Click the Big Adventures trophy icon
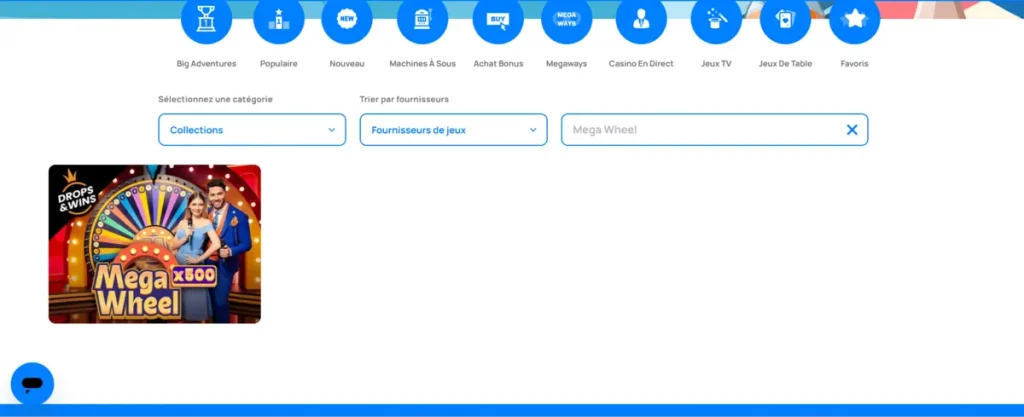 pos(206,19)
